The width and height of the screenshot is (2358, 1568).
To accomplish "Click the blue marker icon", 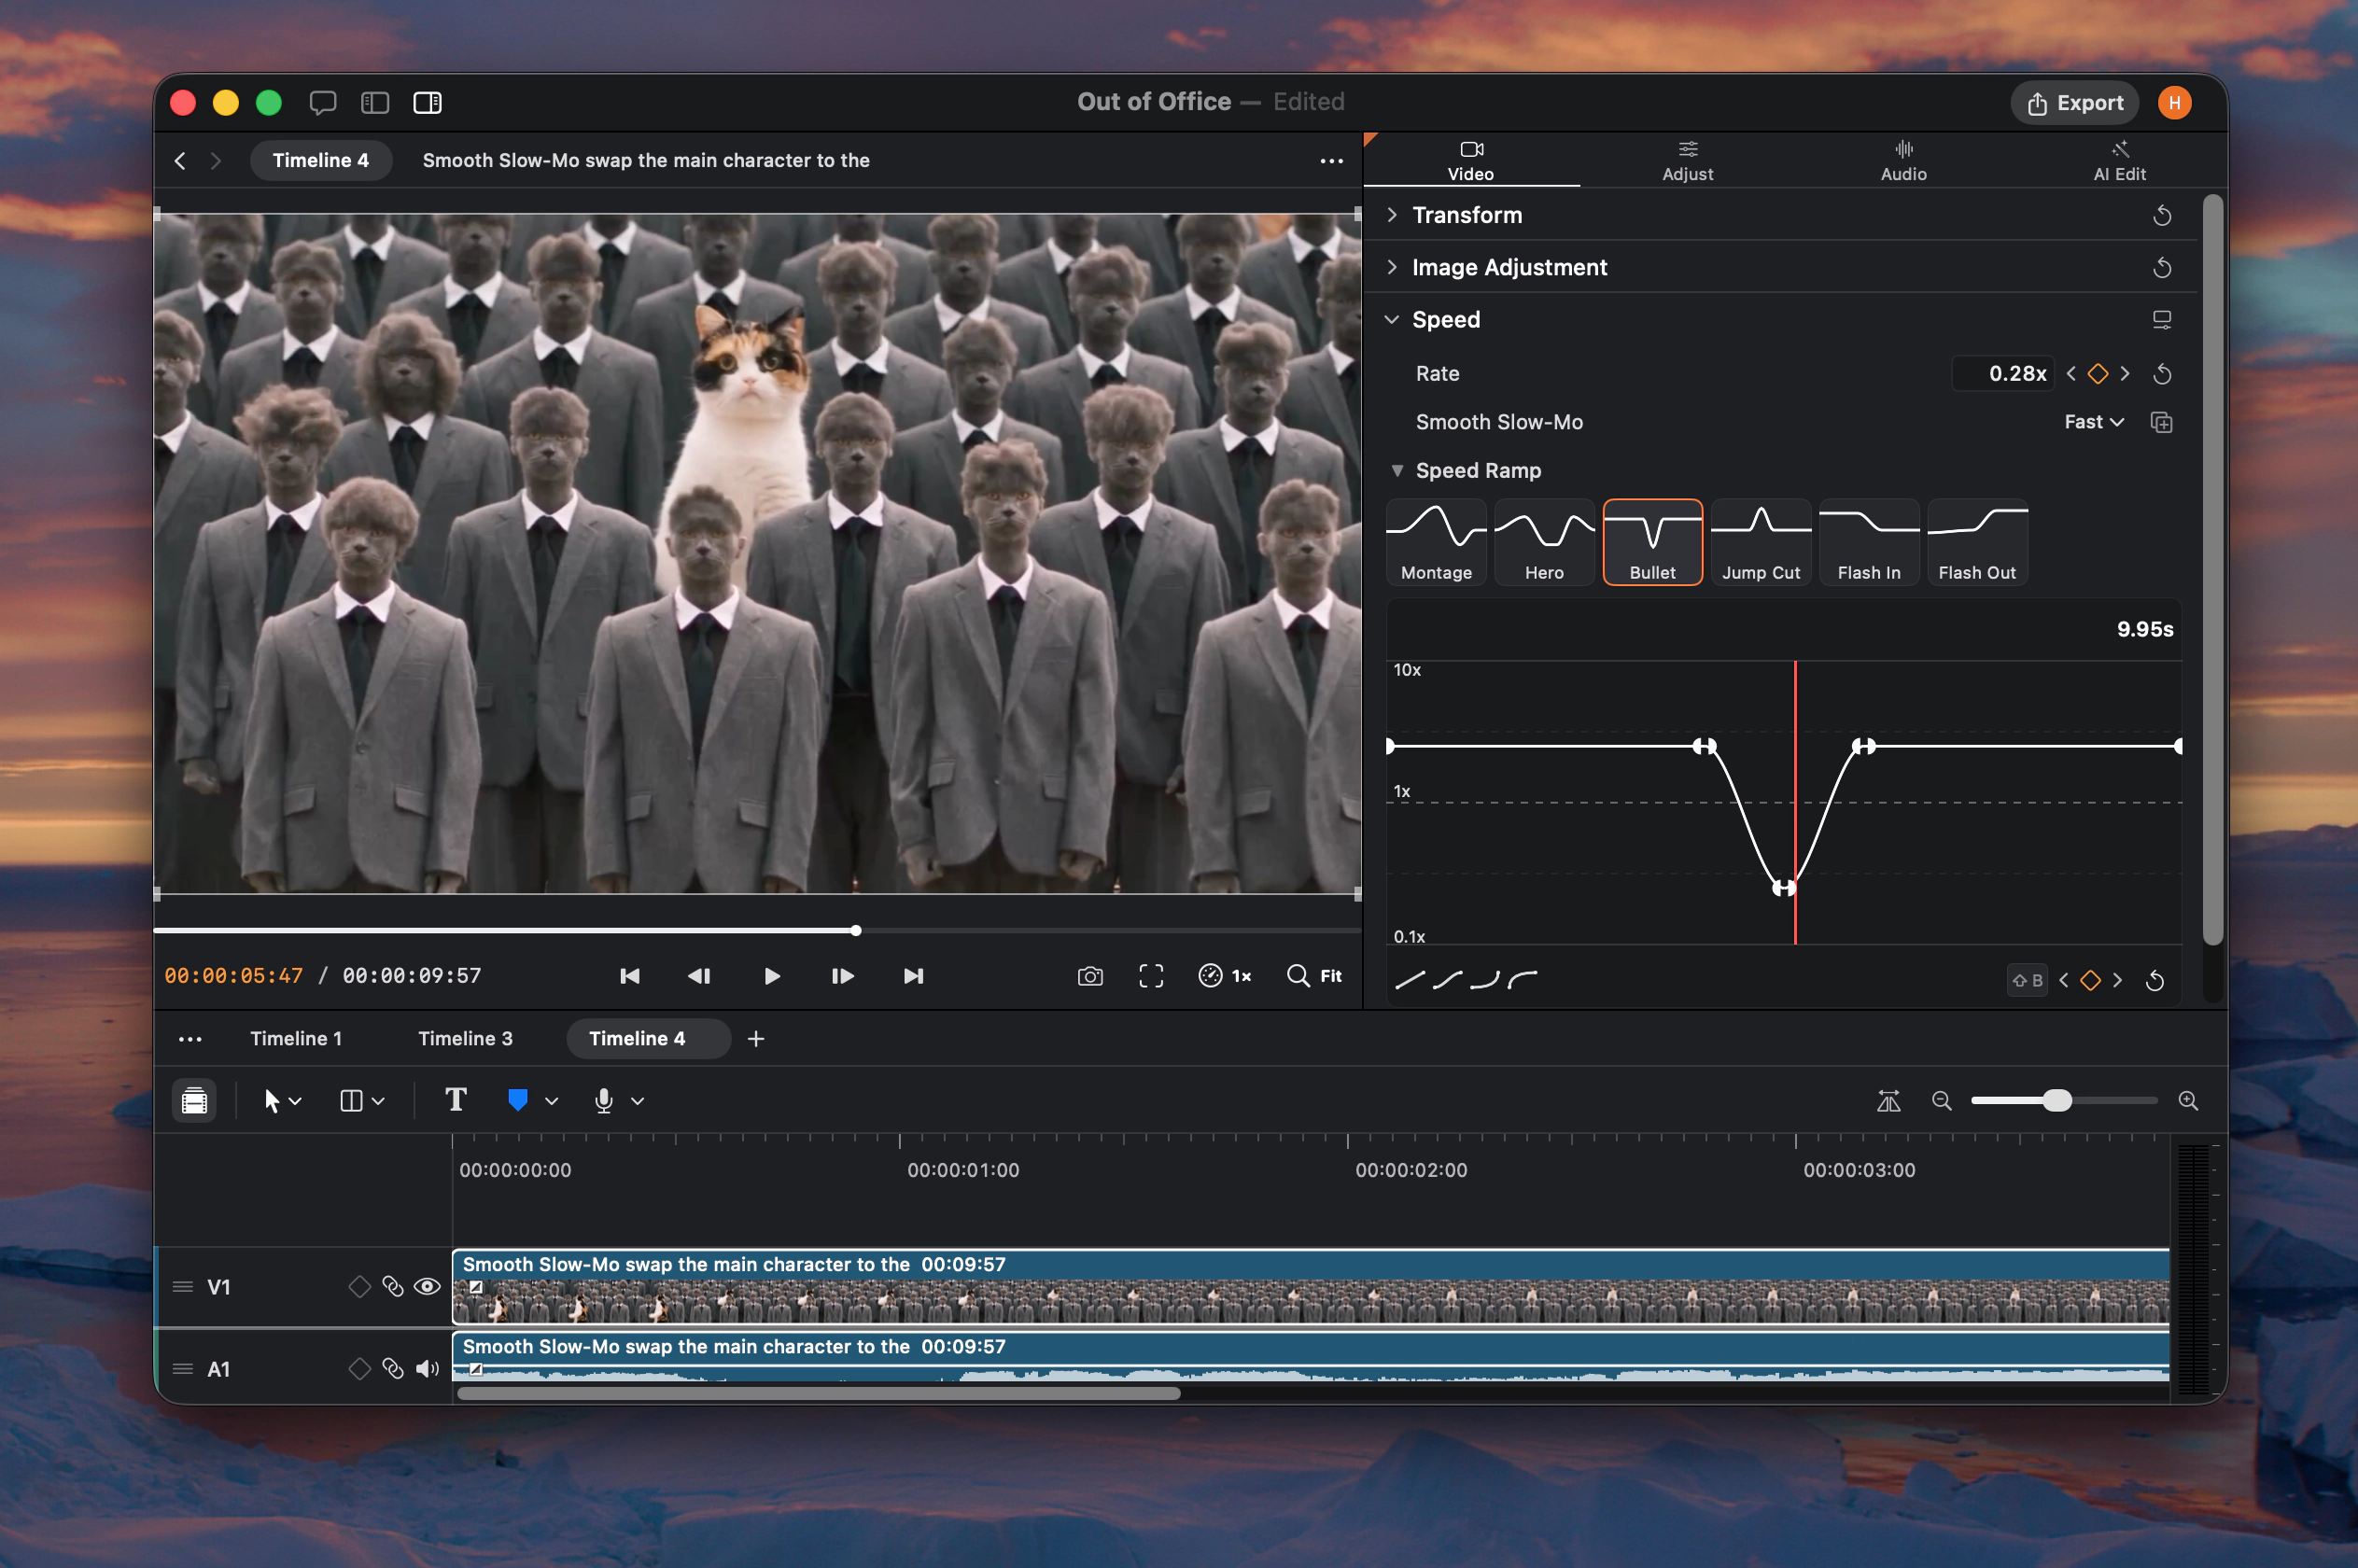I will (517, 1100).
